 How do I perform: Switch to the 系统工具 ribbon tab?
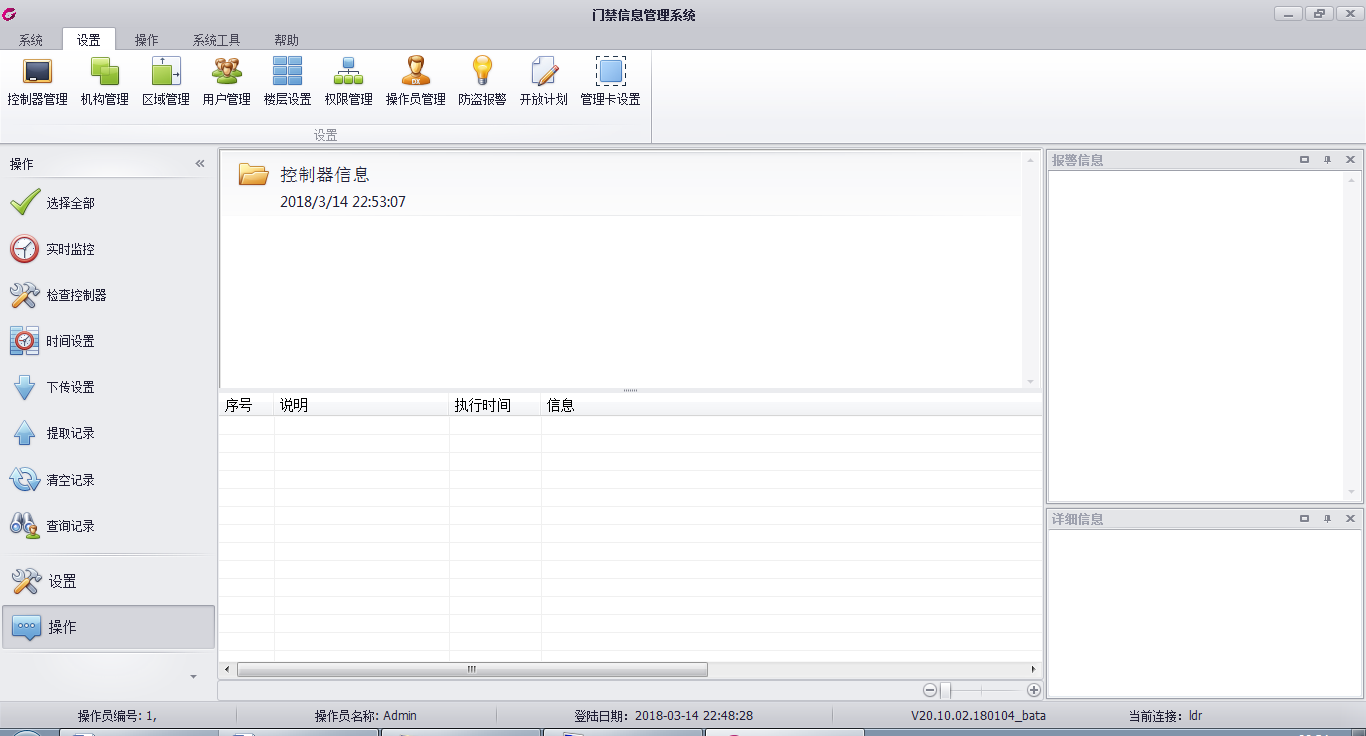coord(216,40)
